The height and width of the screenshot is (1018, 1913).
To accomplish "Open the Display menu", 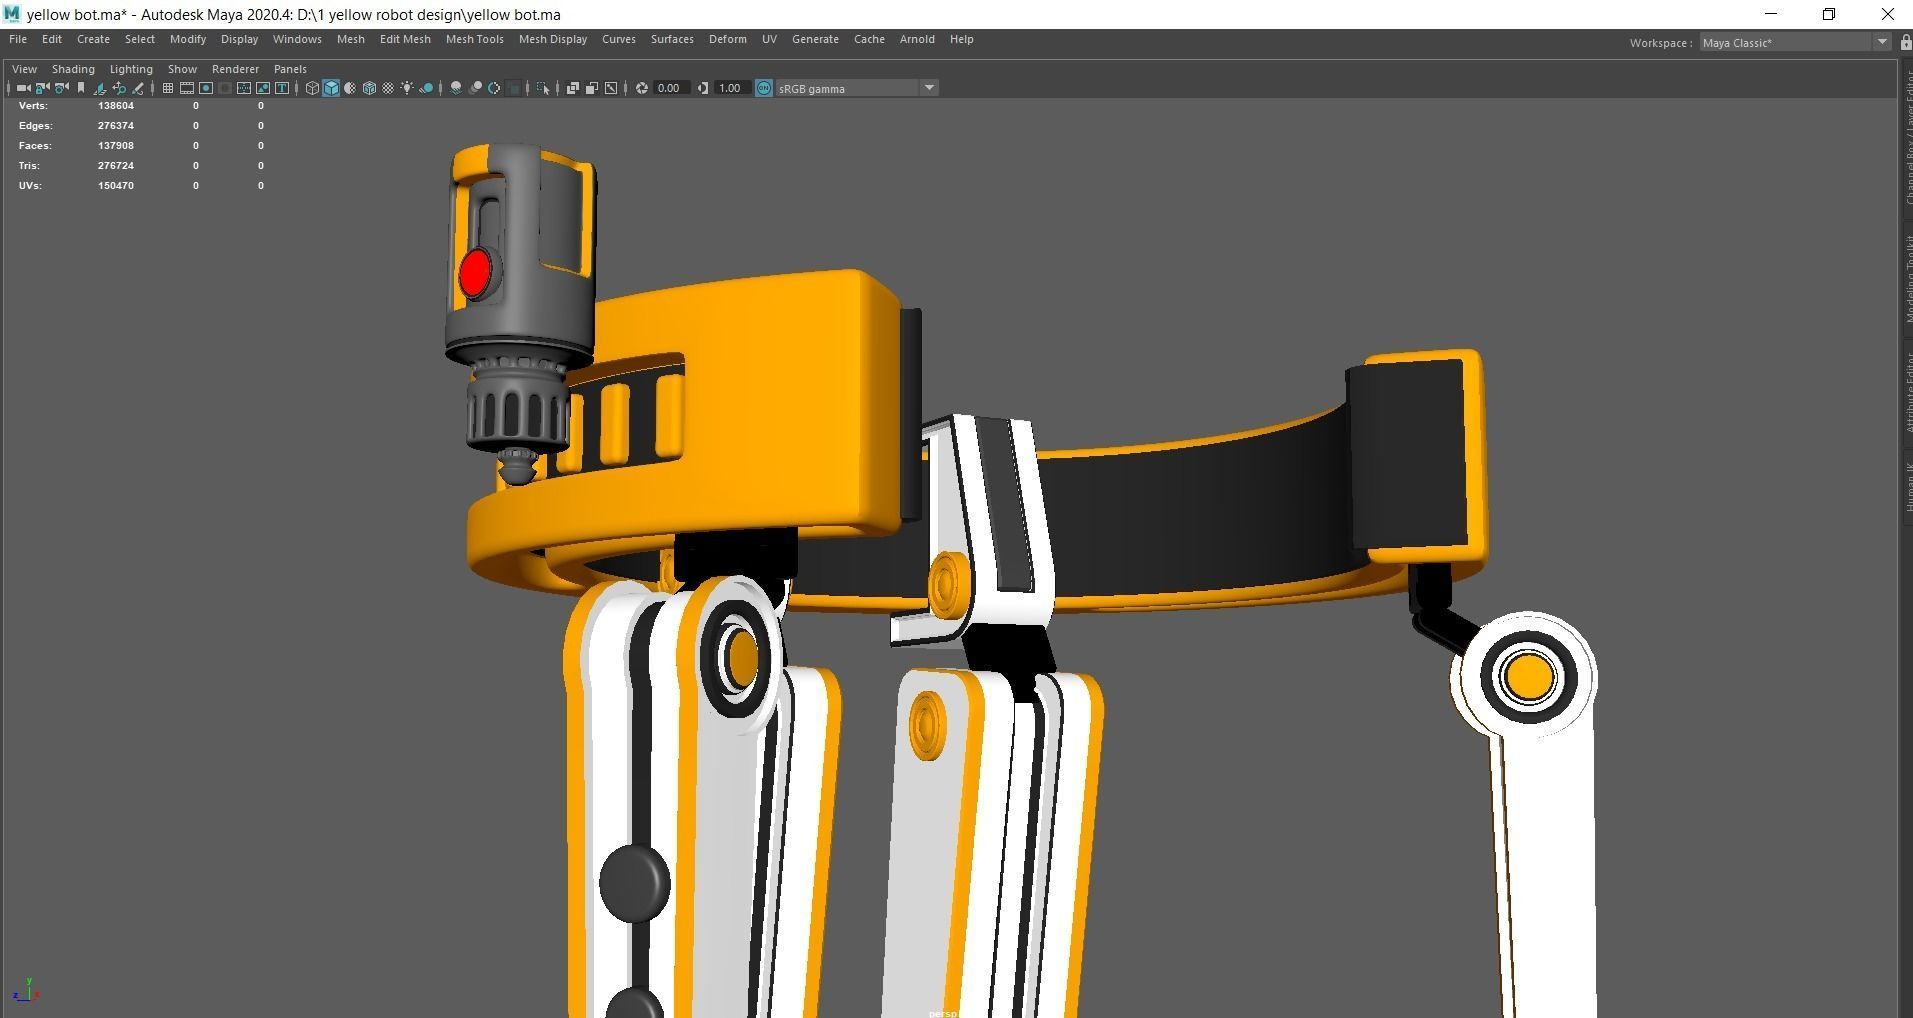I will coord(239,39).
